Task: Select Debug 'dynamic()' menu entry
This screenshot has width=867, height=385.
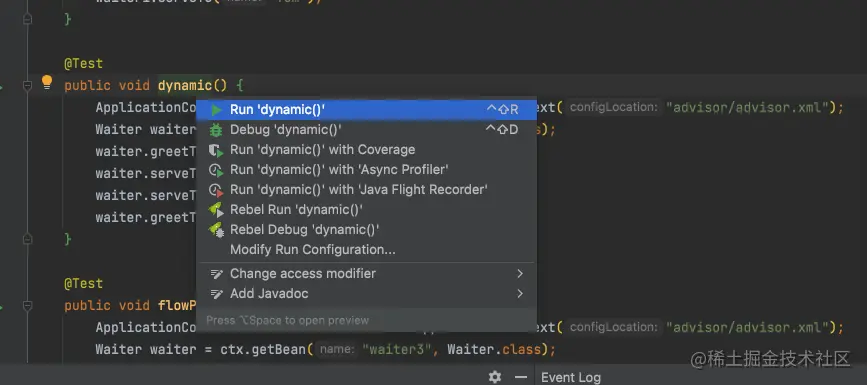Action: pyautogui.click(x=366, y=130)
